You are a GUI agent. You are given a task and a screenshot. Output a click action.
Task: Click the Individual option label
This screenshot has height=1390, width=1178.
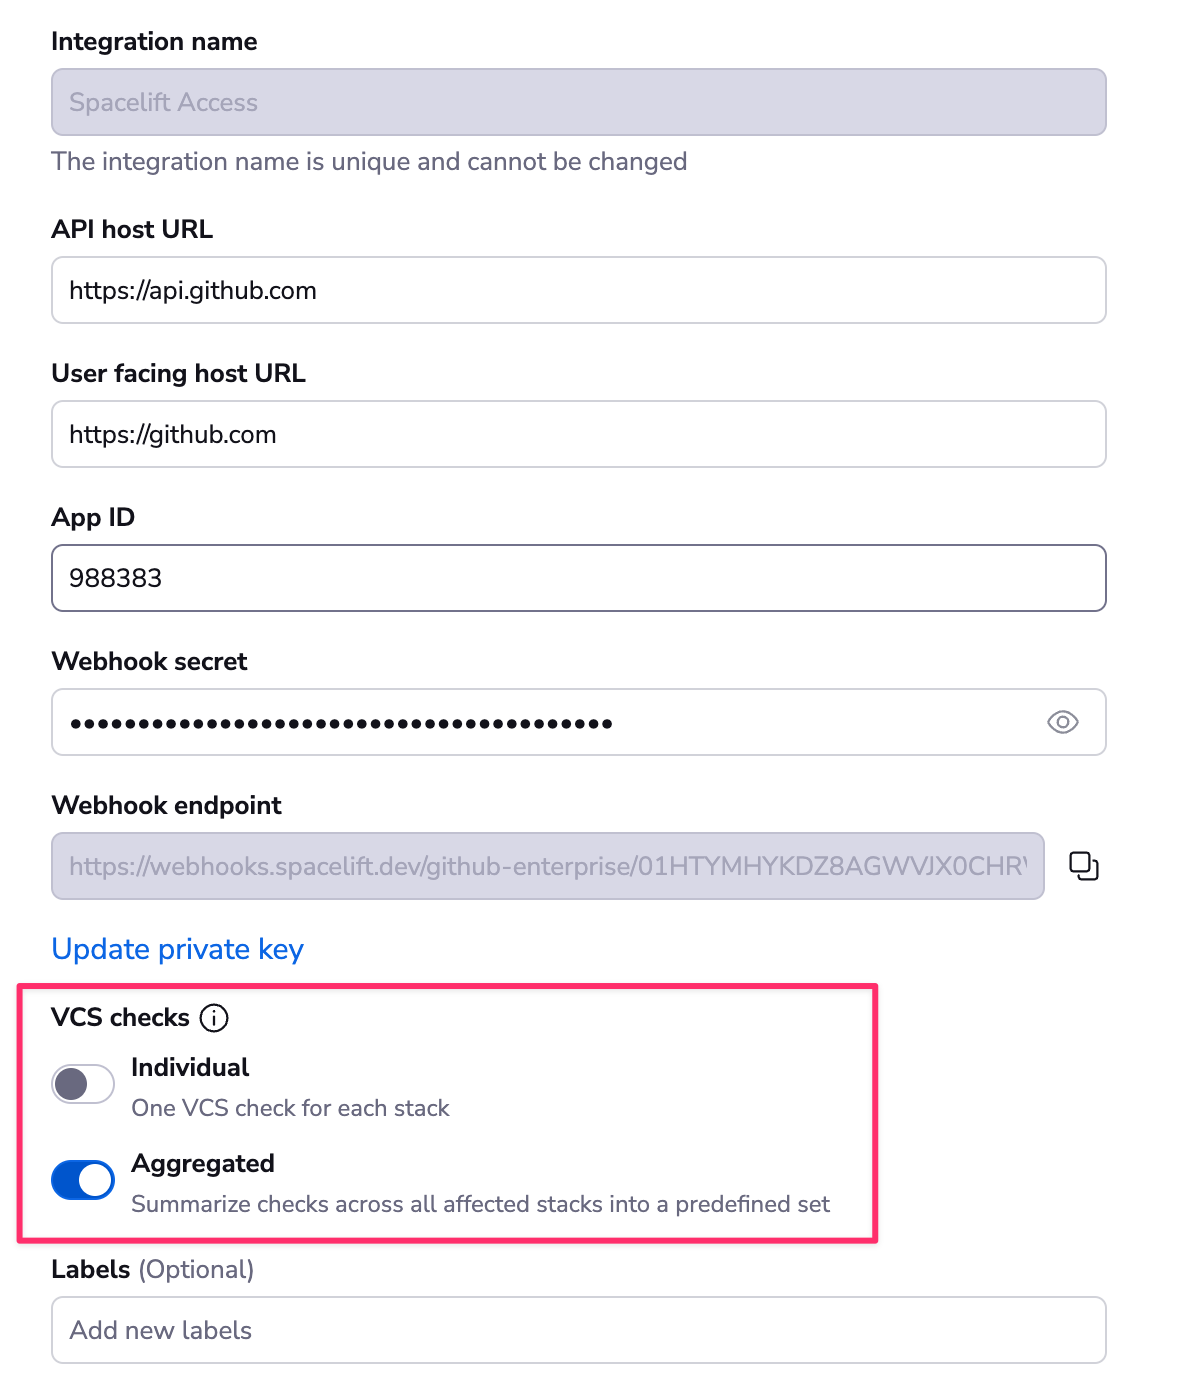pyautogui.click(x=190, y=1067)
